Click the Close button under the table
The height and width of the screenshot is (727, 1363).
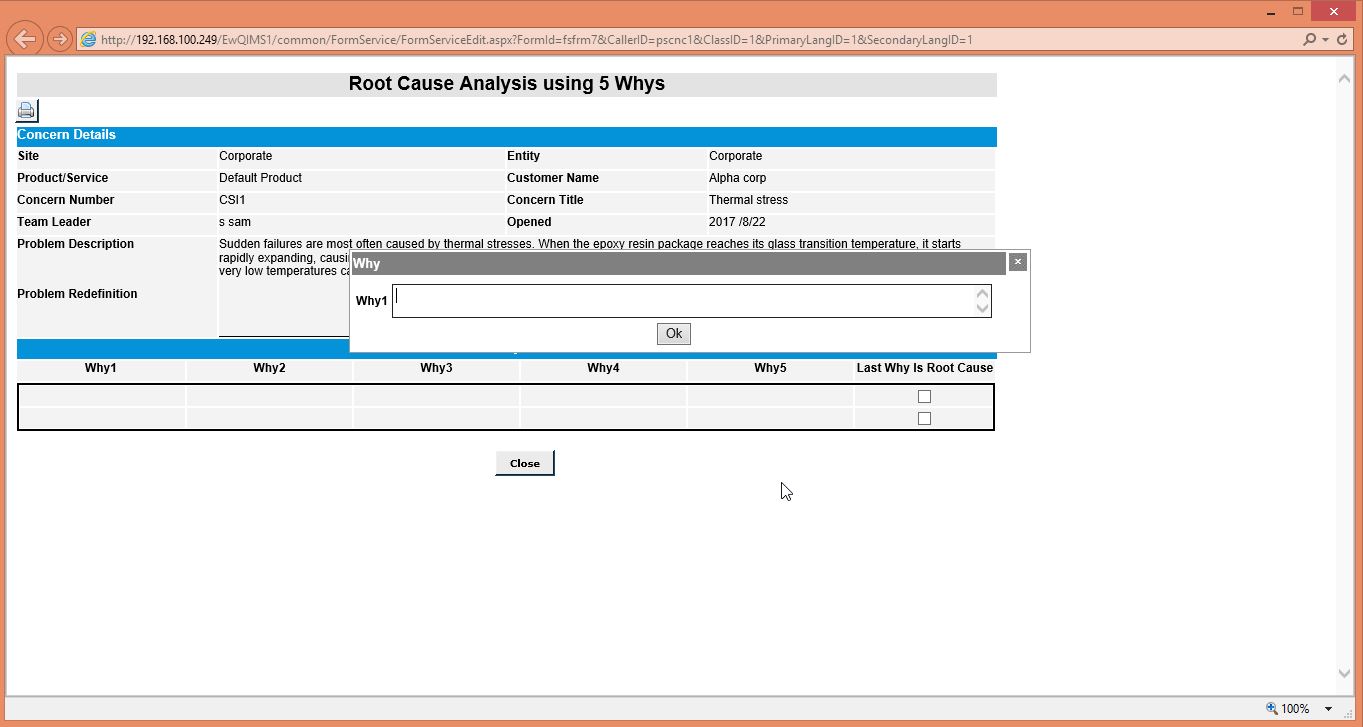524,463
